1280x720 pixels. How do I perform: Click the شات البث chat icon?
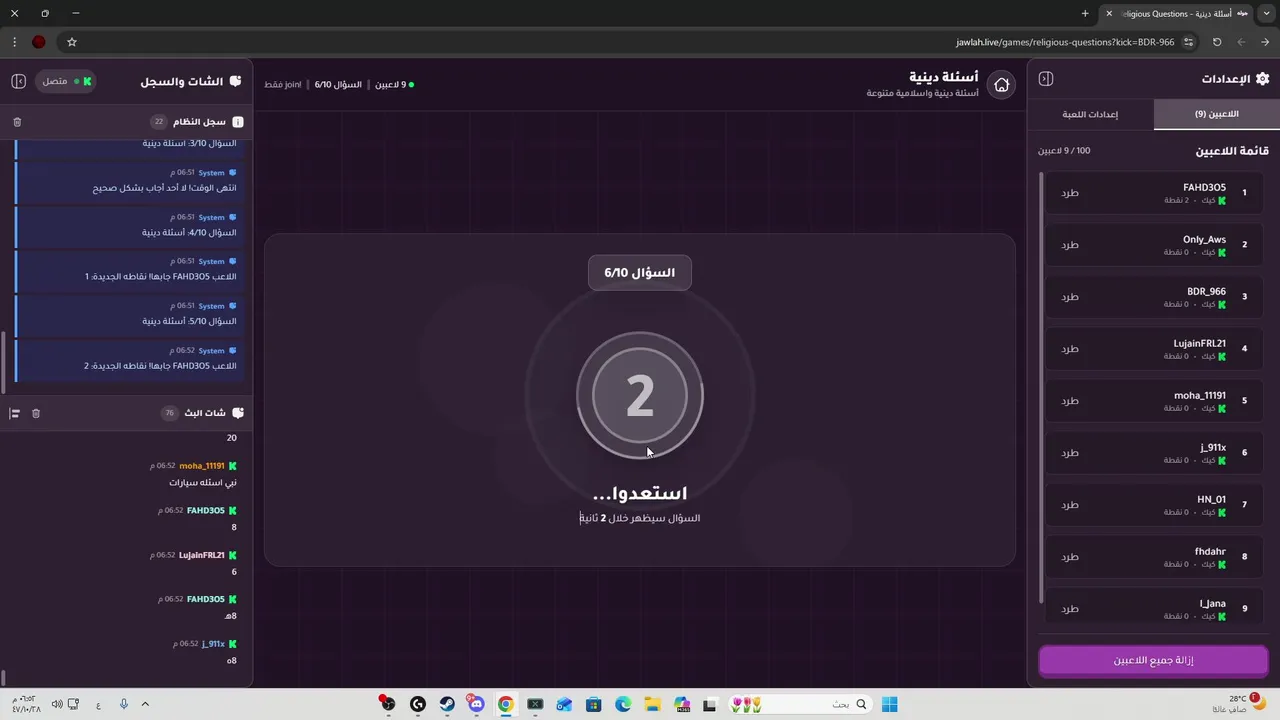238,413
